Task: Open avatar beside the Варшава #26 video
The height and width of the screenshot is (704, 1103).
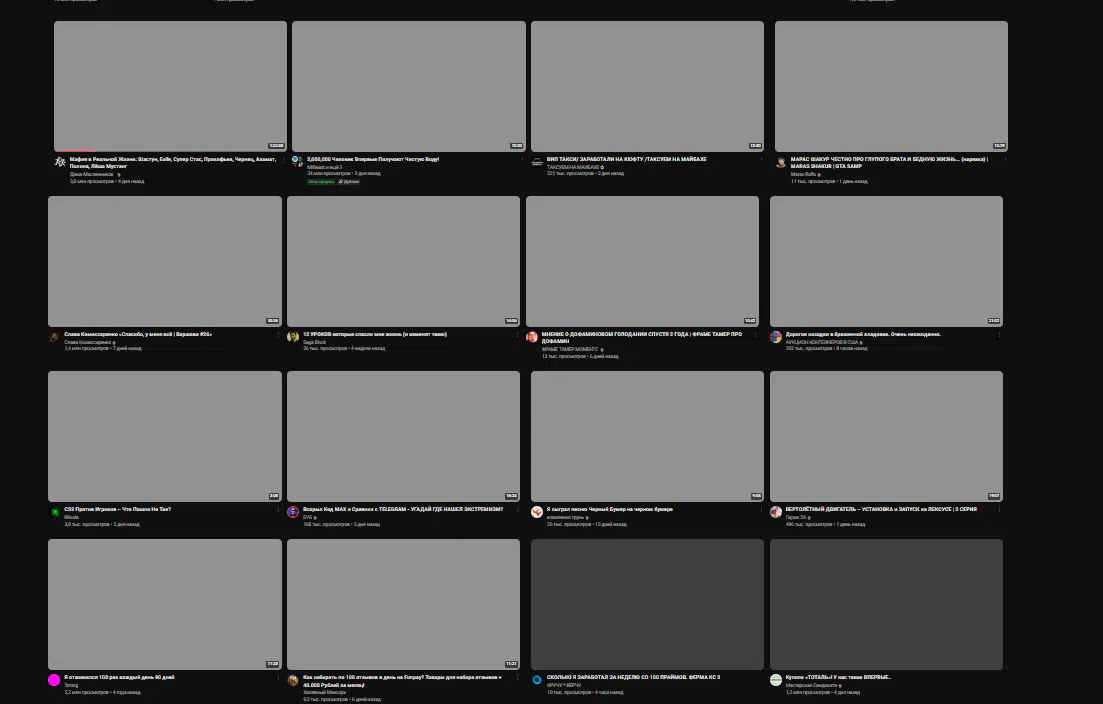Action: [x=53, y=337]
